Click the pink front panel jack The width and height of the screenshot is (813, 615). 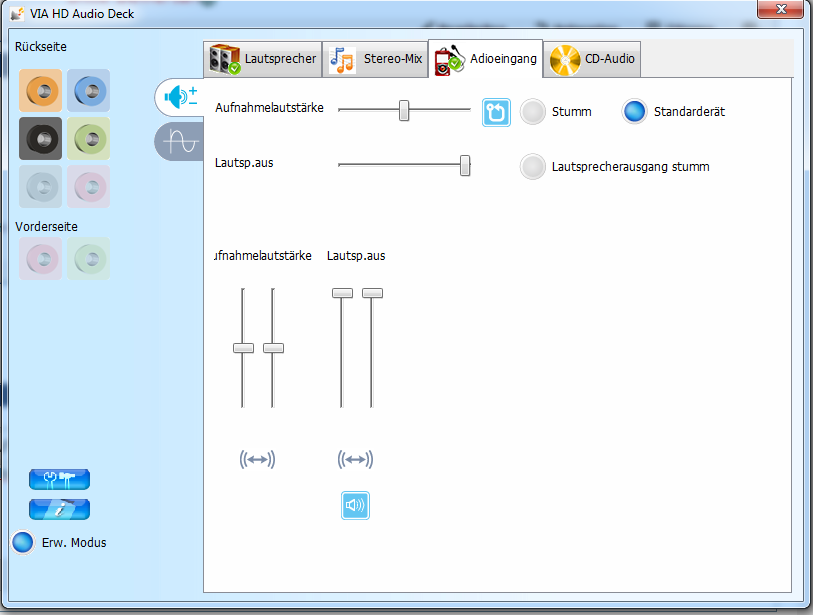coord(40,259)
